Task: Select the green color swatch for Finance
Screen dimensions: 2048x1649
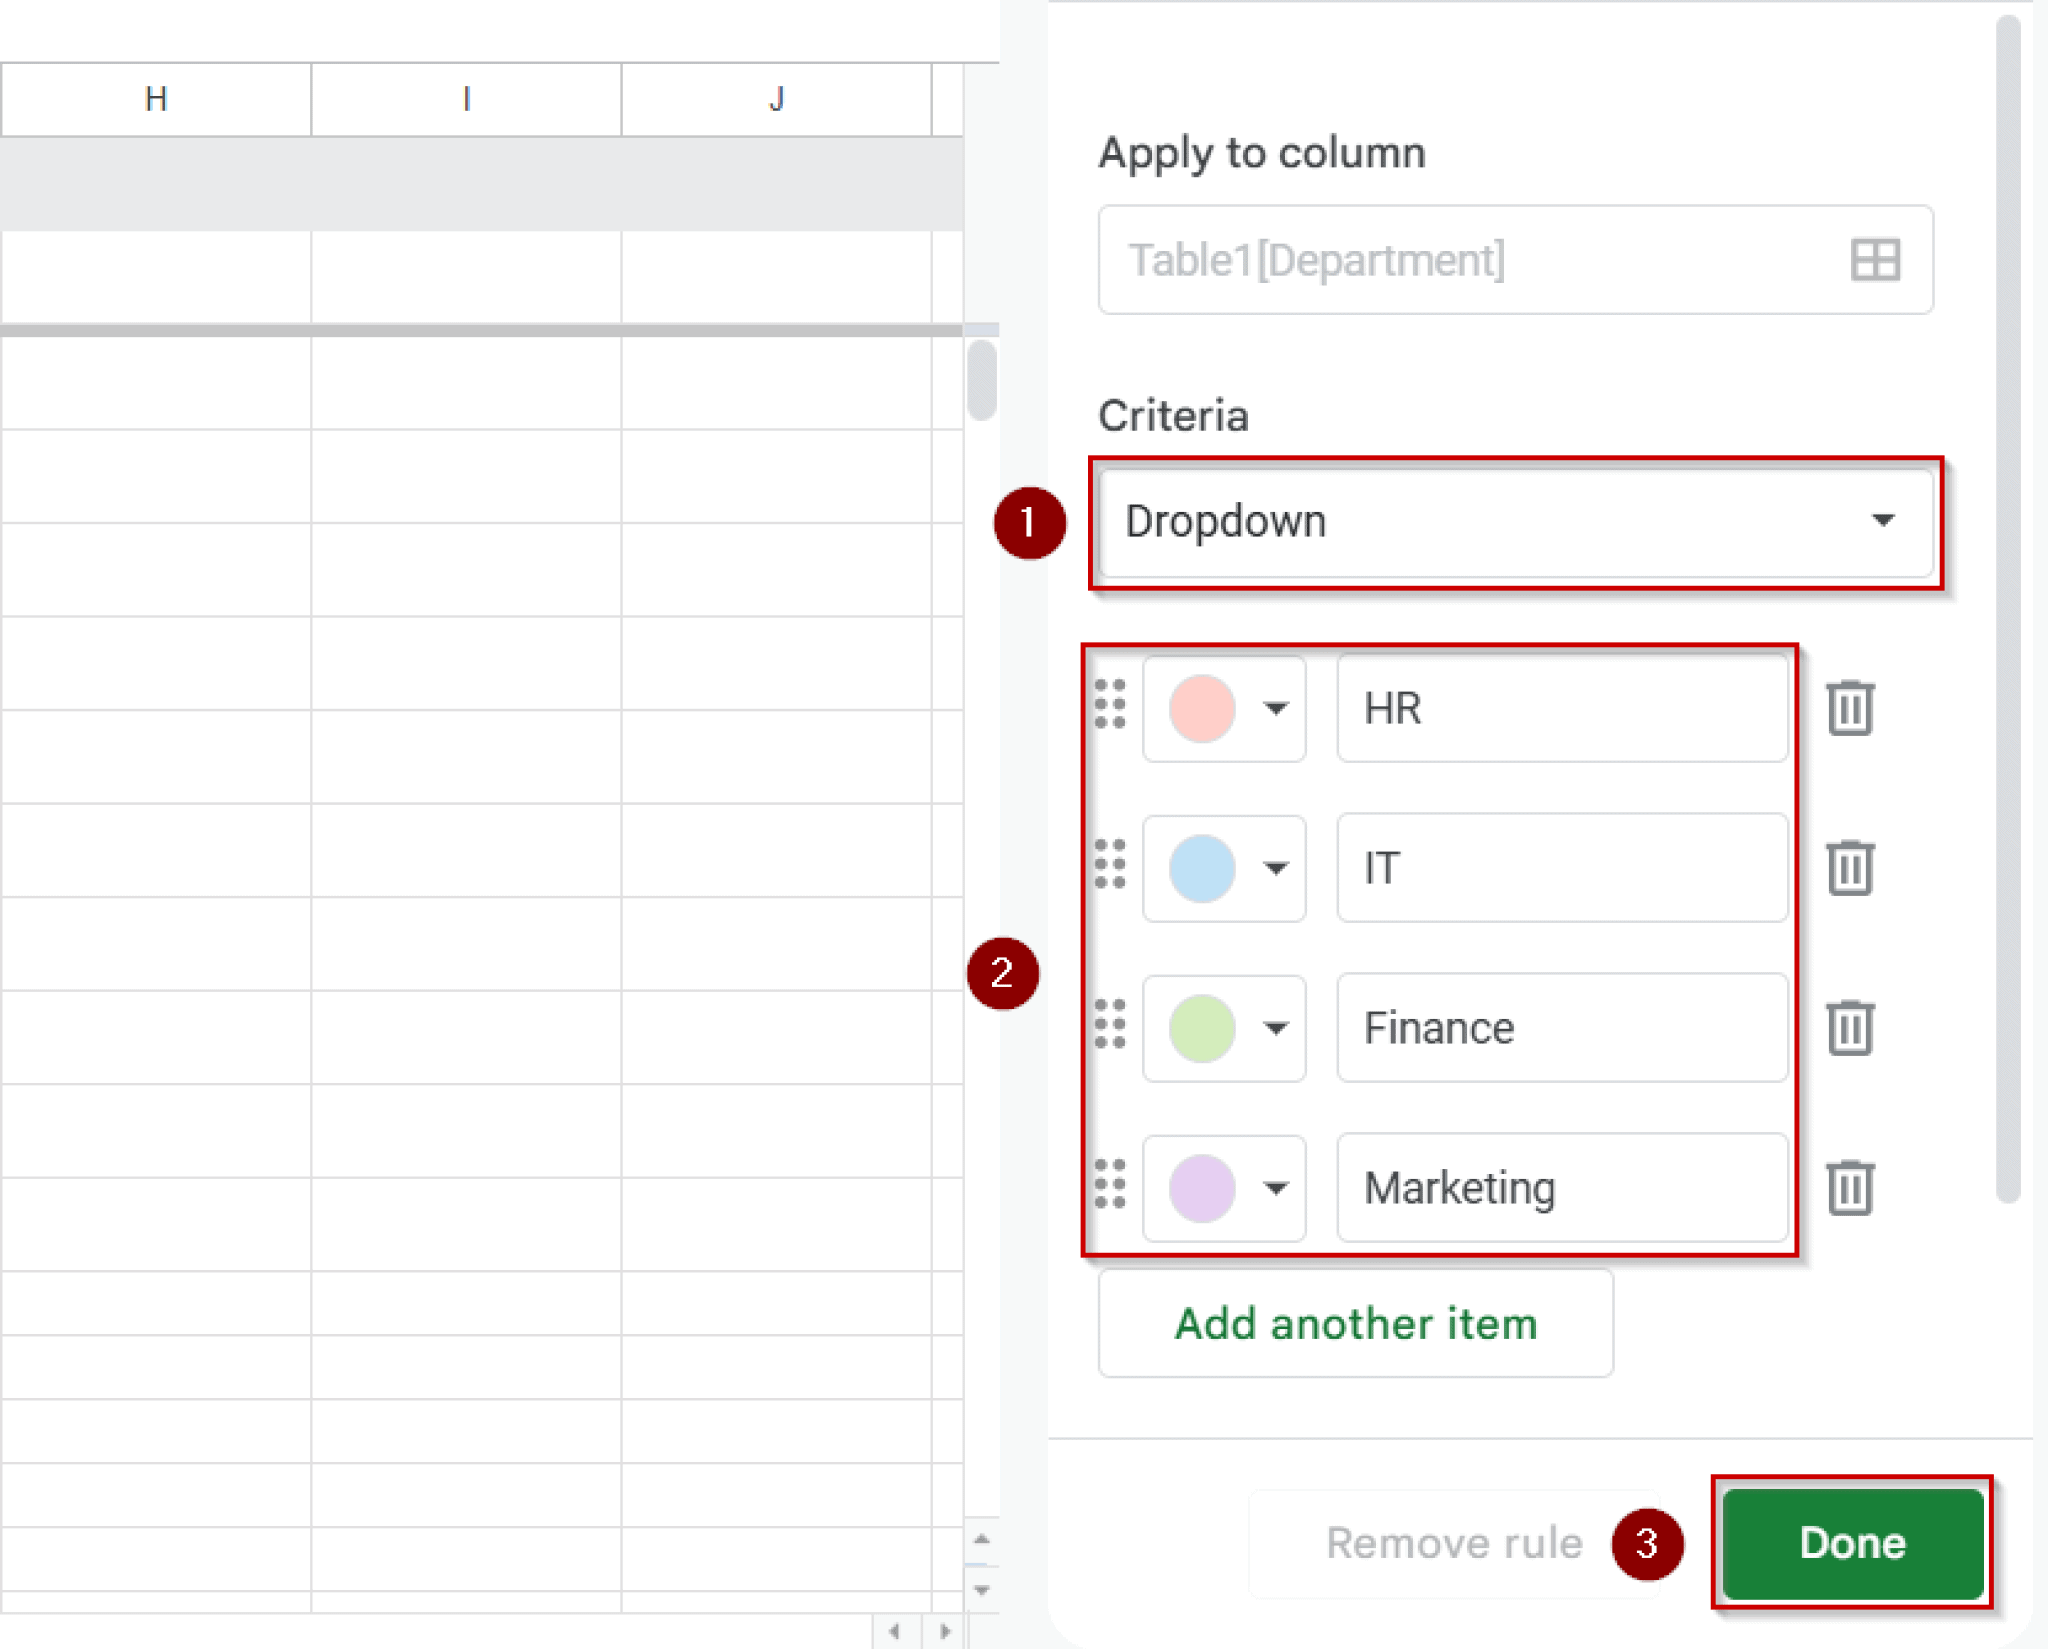Action: tap(1204, 1028)
